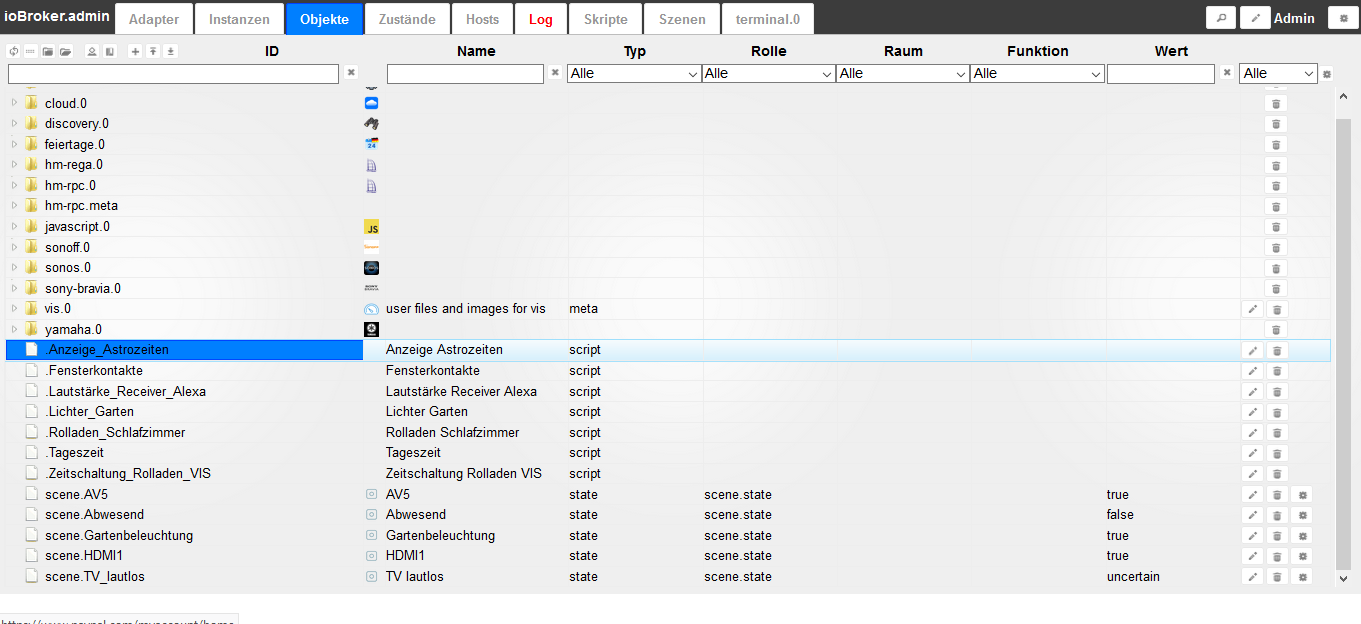The image size is (1361, 624).
Task: Click the Name filter input field
Action: pyautogui.click(x=465, y=73)
